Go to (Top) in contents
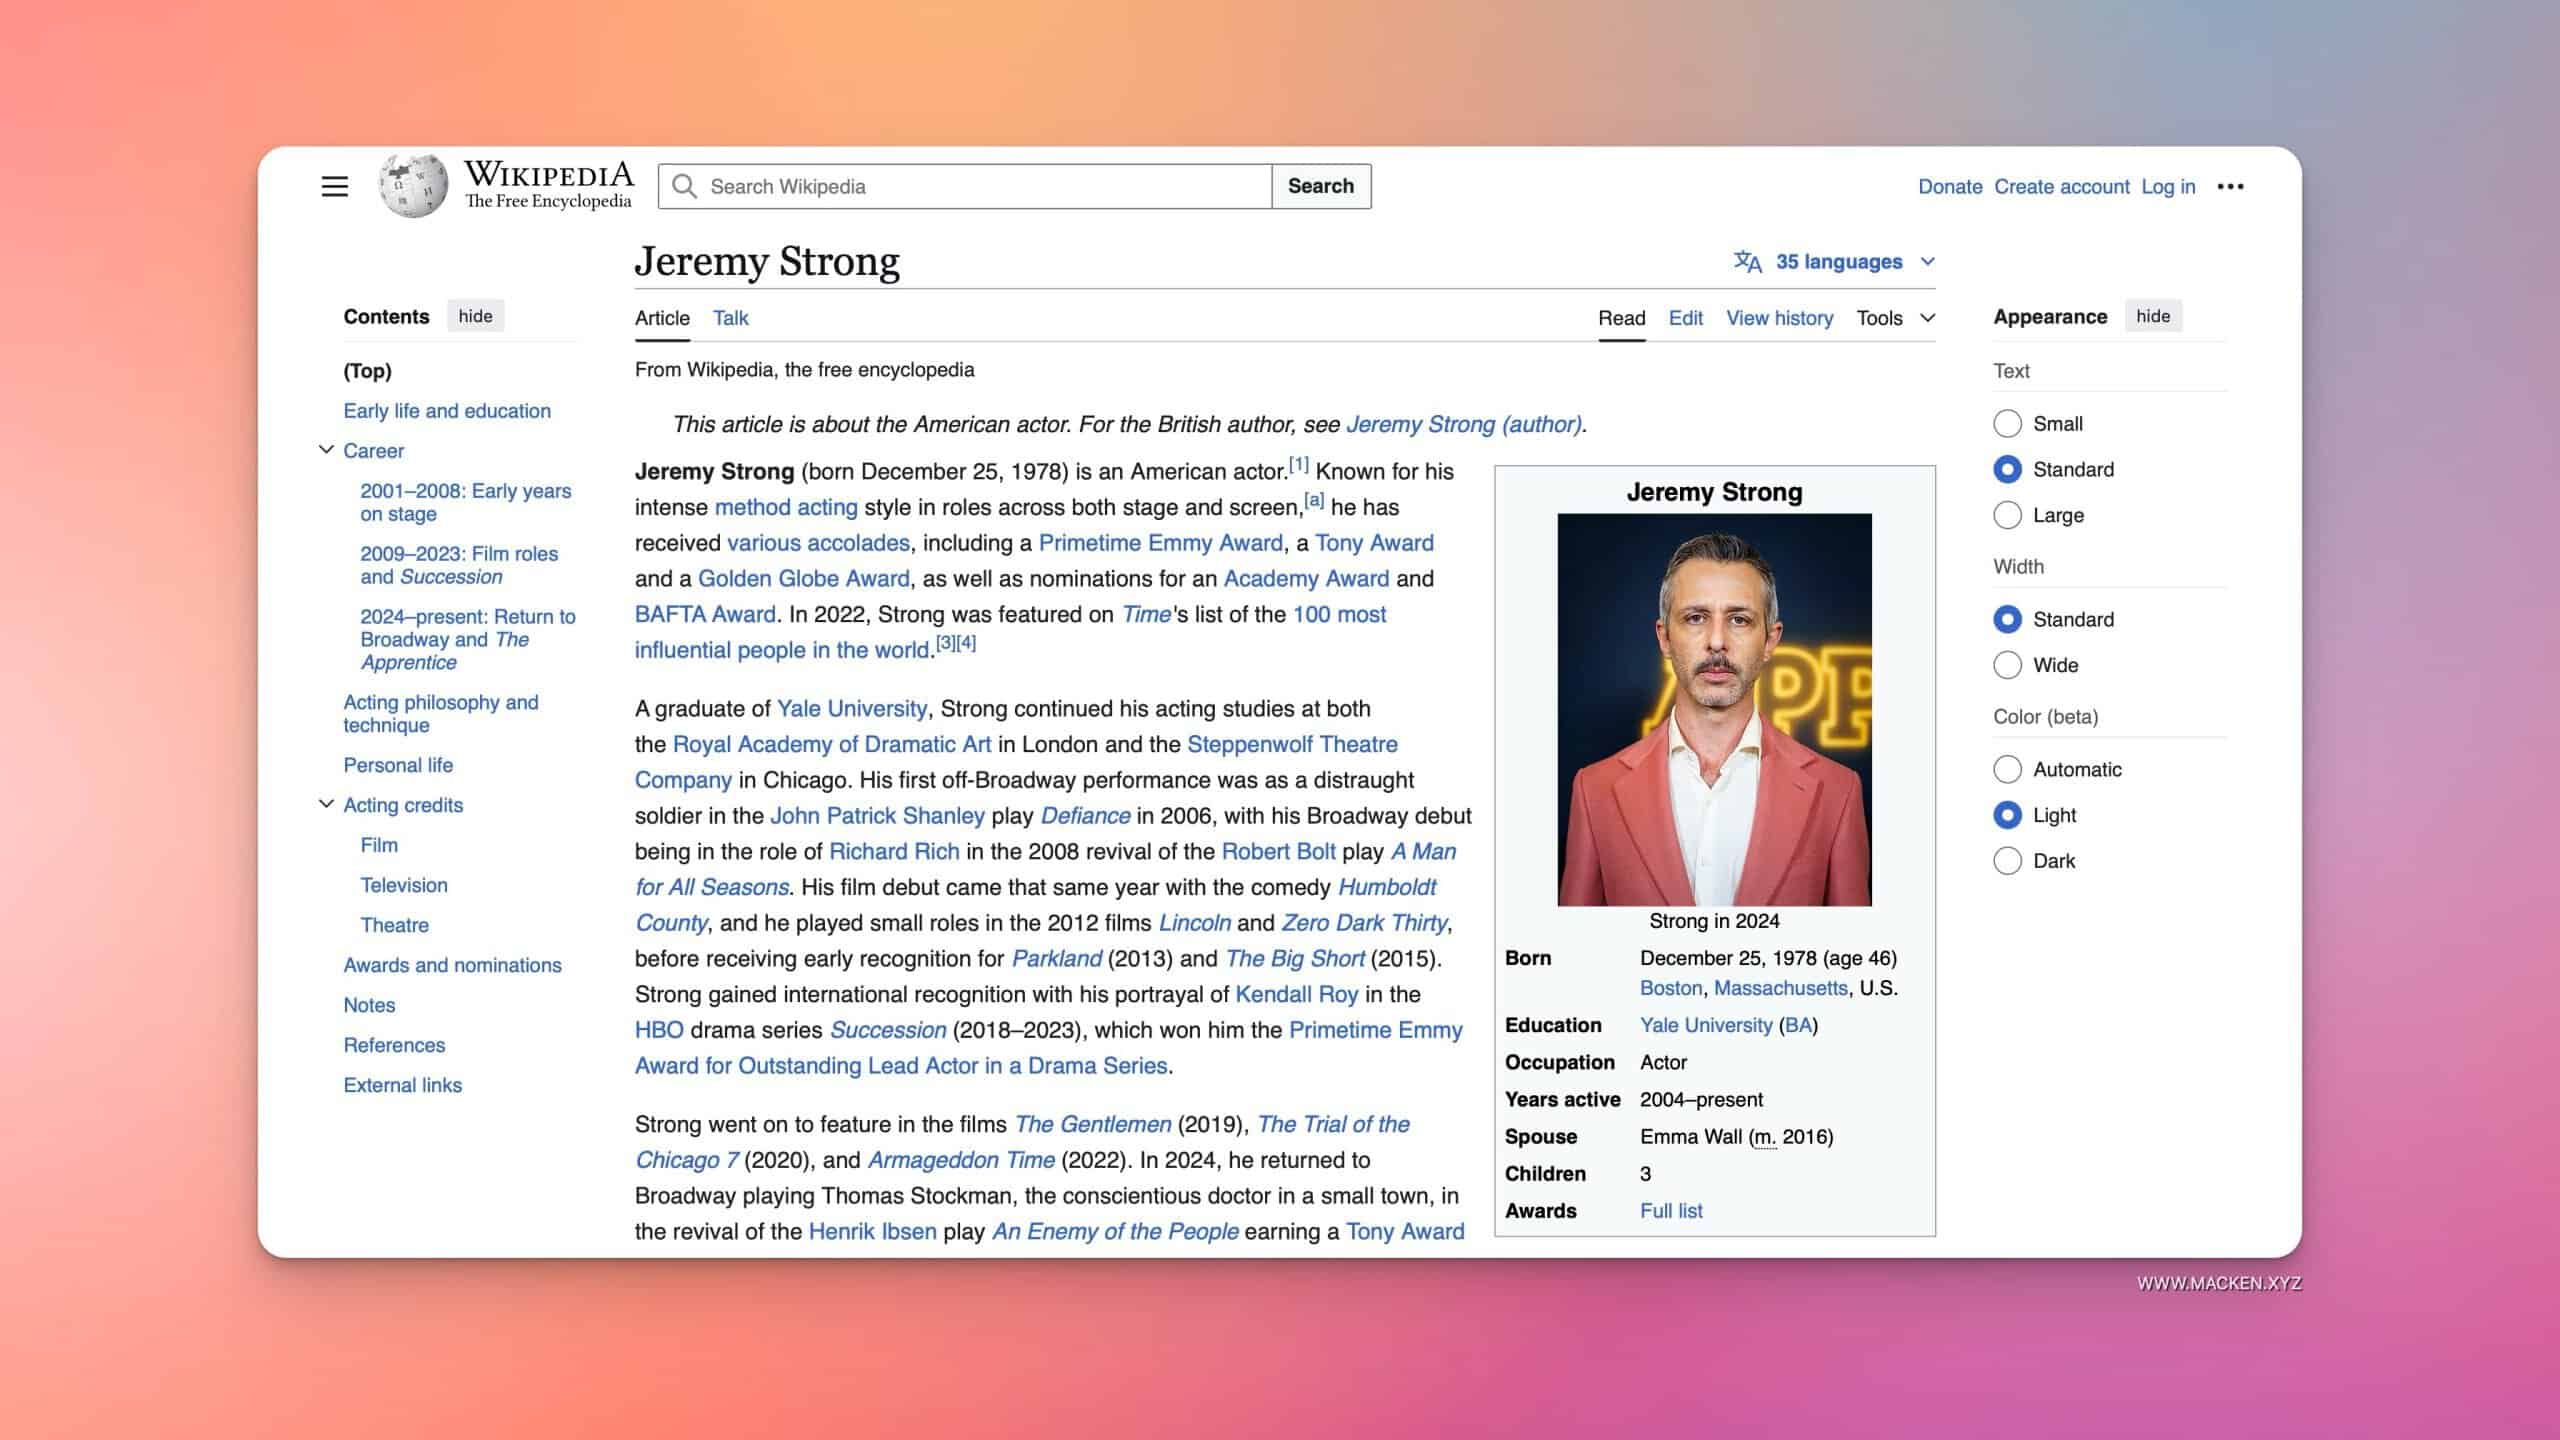This screenshot has width=2560, height=1440. click(x=367, y=371)
